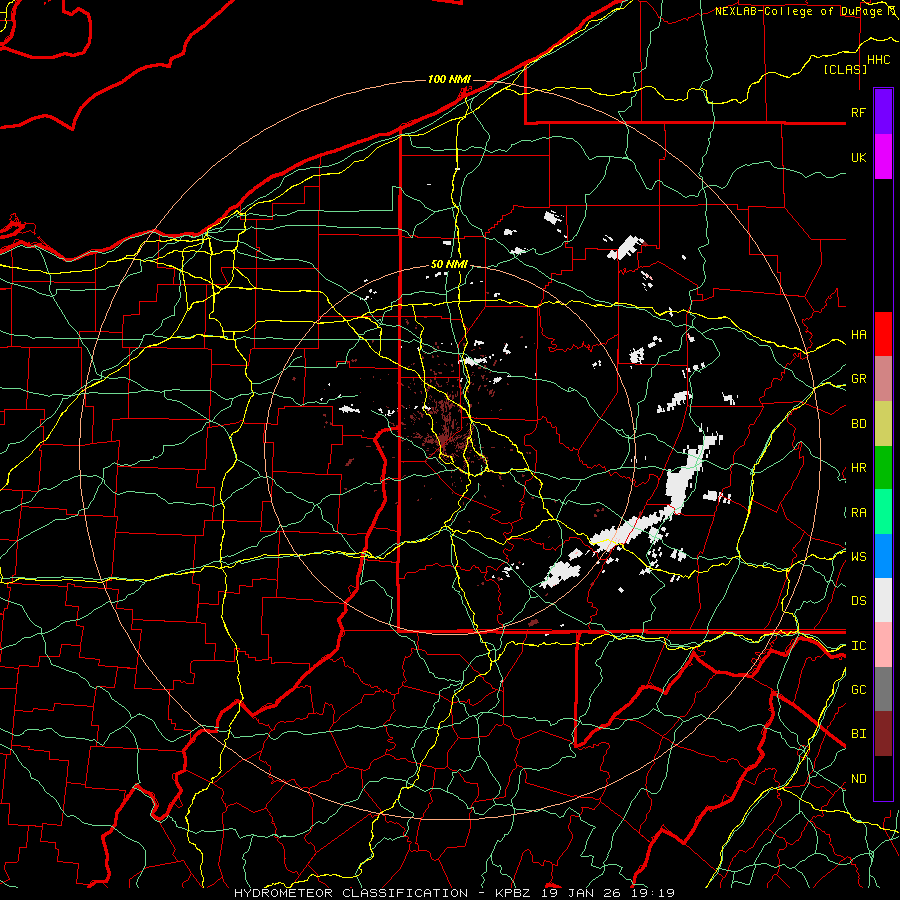The image size is (900, 900).
Task: Click the dark green HR legend swatch
Action: tap(883, 467)
